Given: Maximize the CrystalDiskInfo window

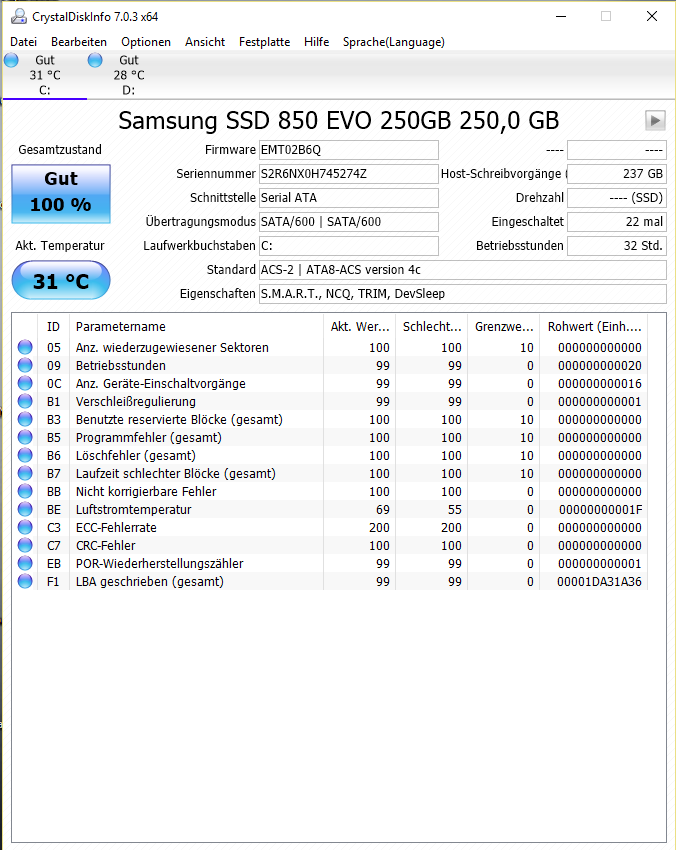Looking at the screenshot, I should 606,16.
